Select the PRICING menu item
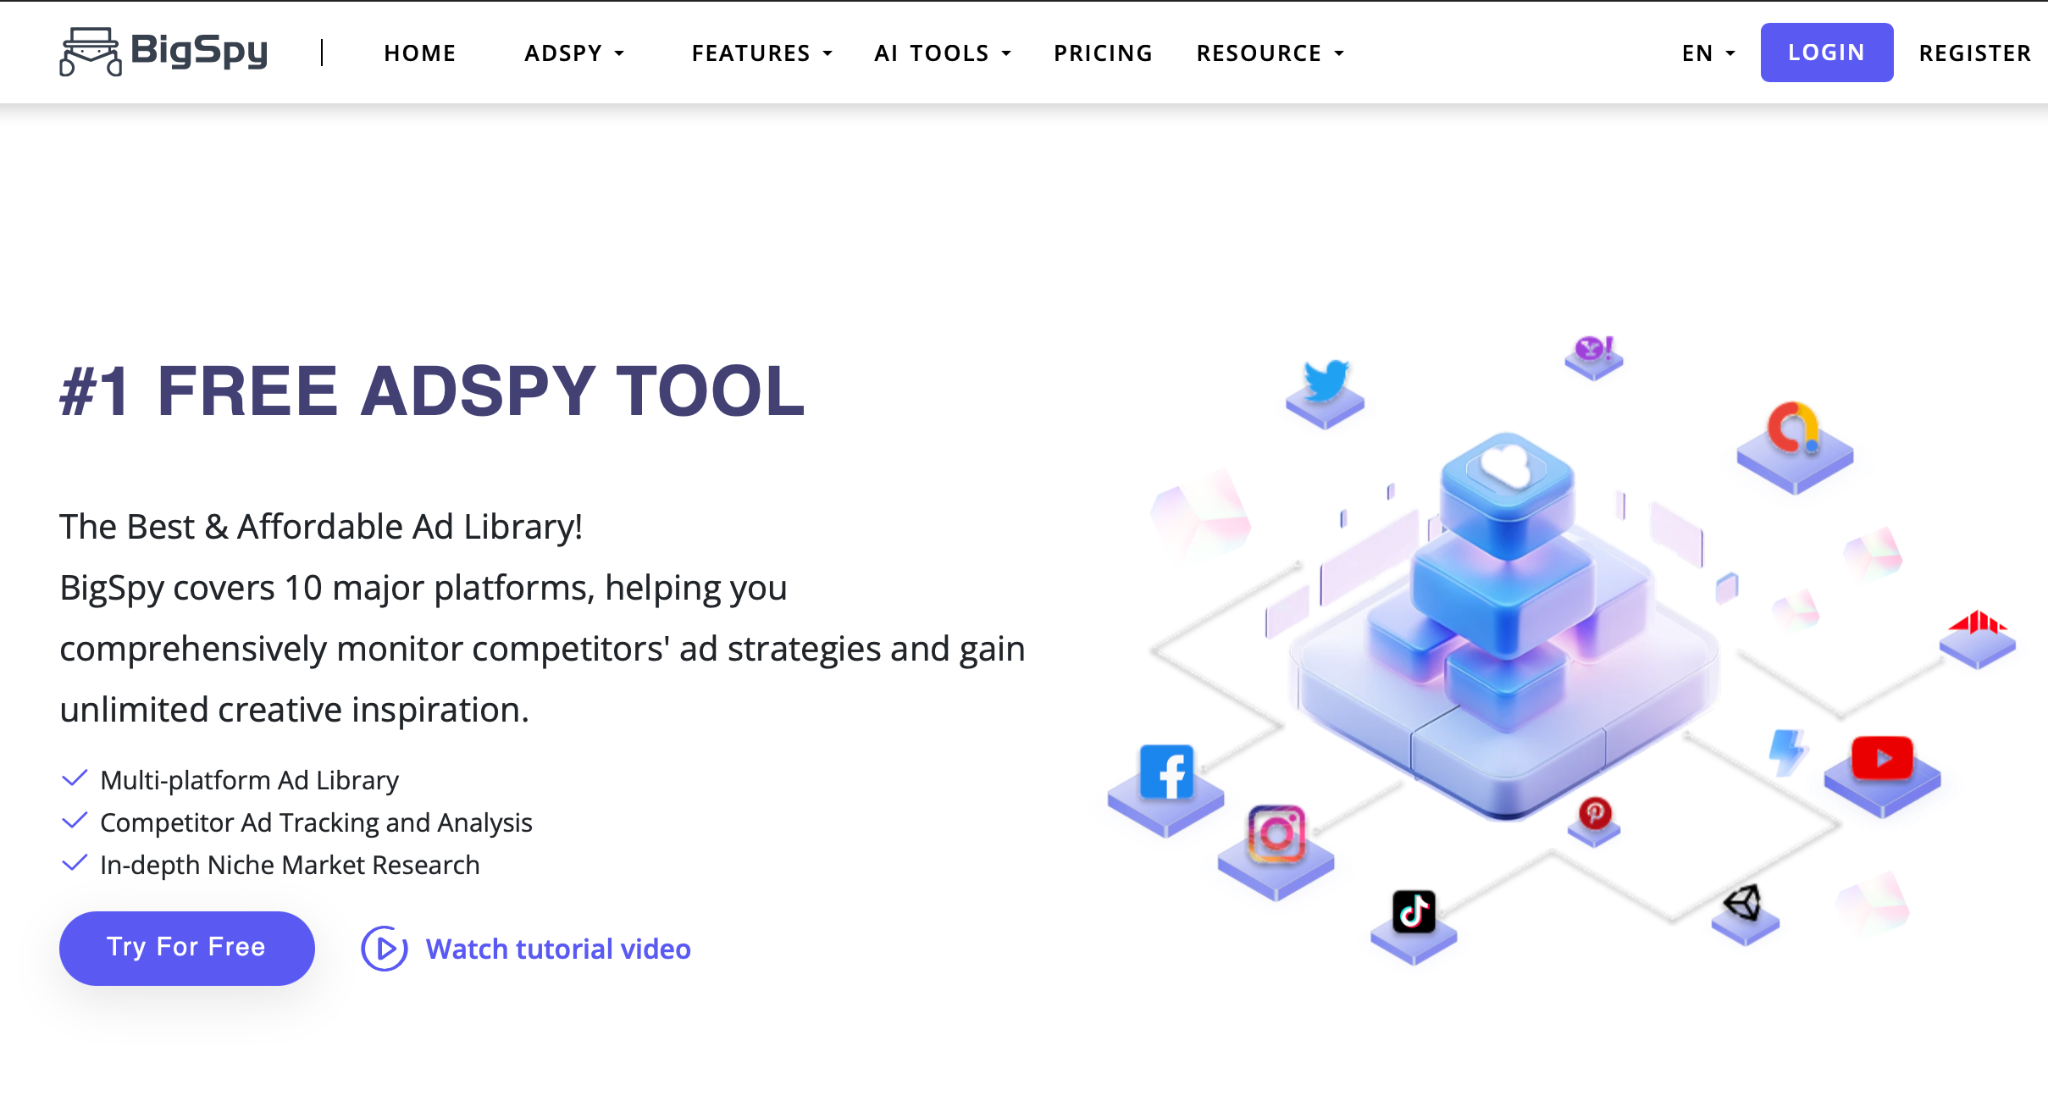The width and height of the screenshot is (2048, 1106). pos(1102,53)
